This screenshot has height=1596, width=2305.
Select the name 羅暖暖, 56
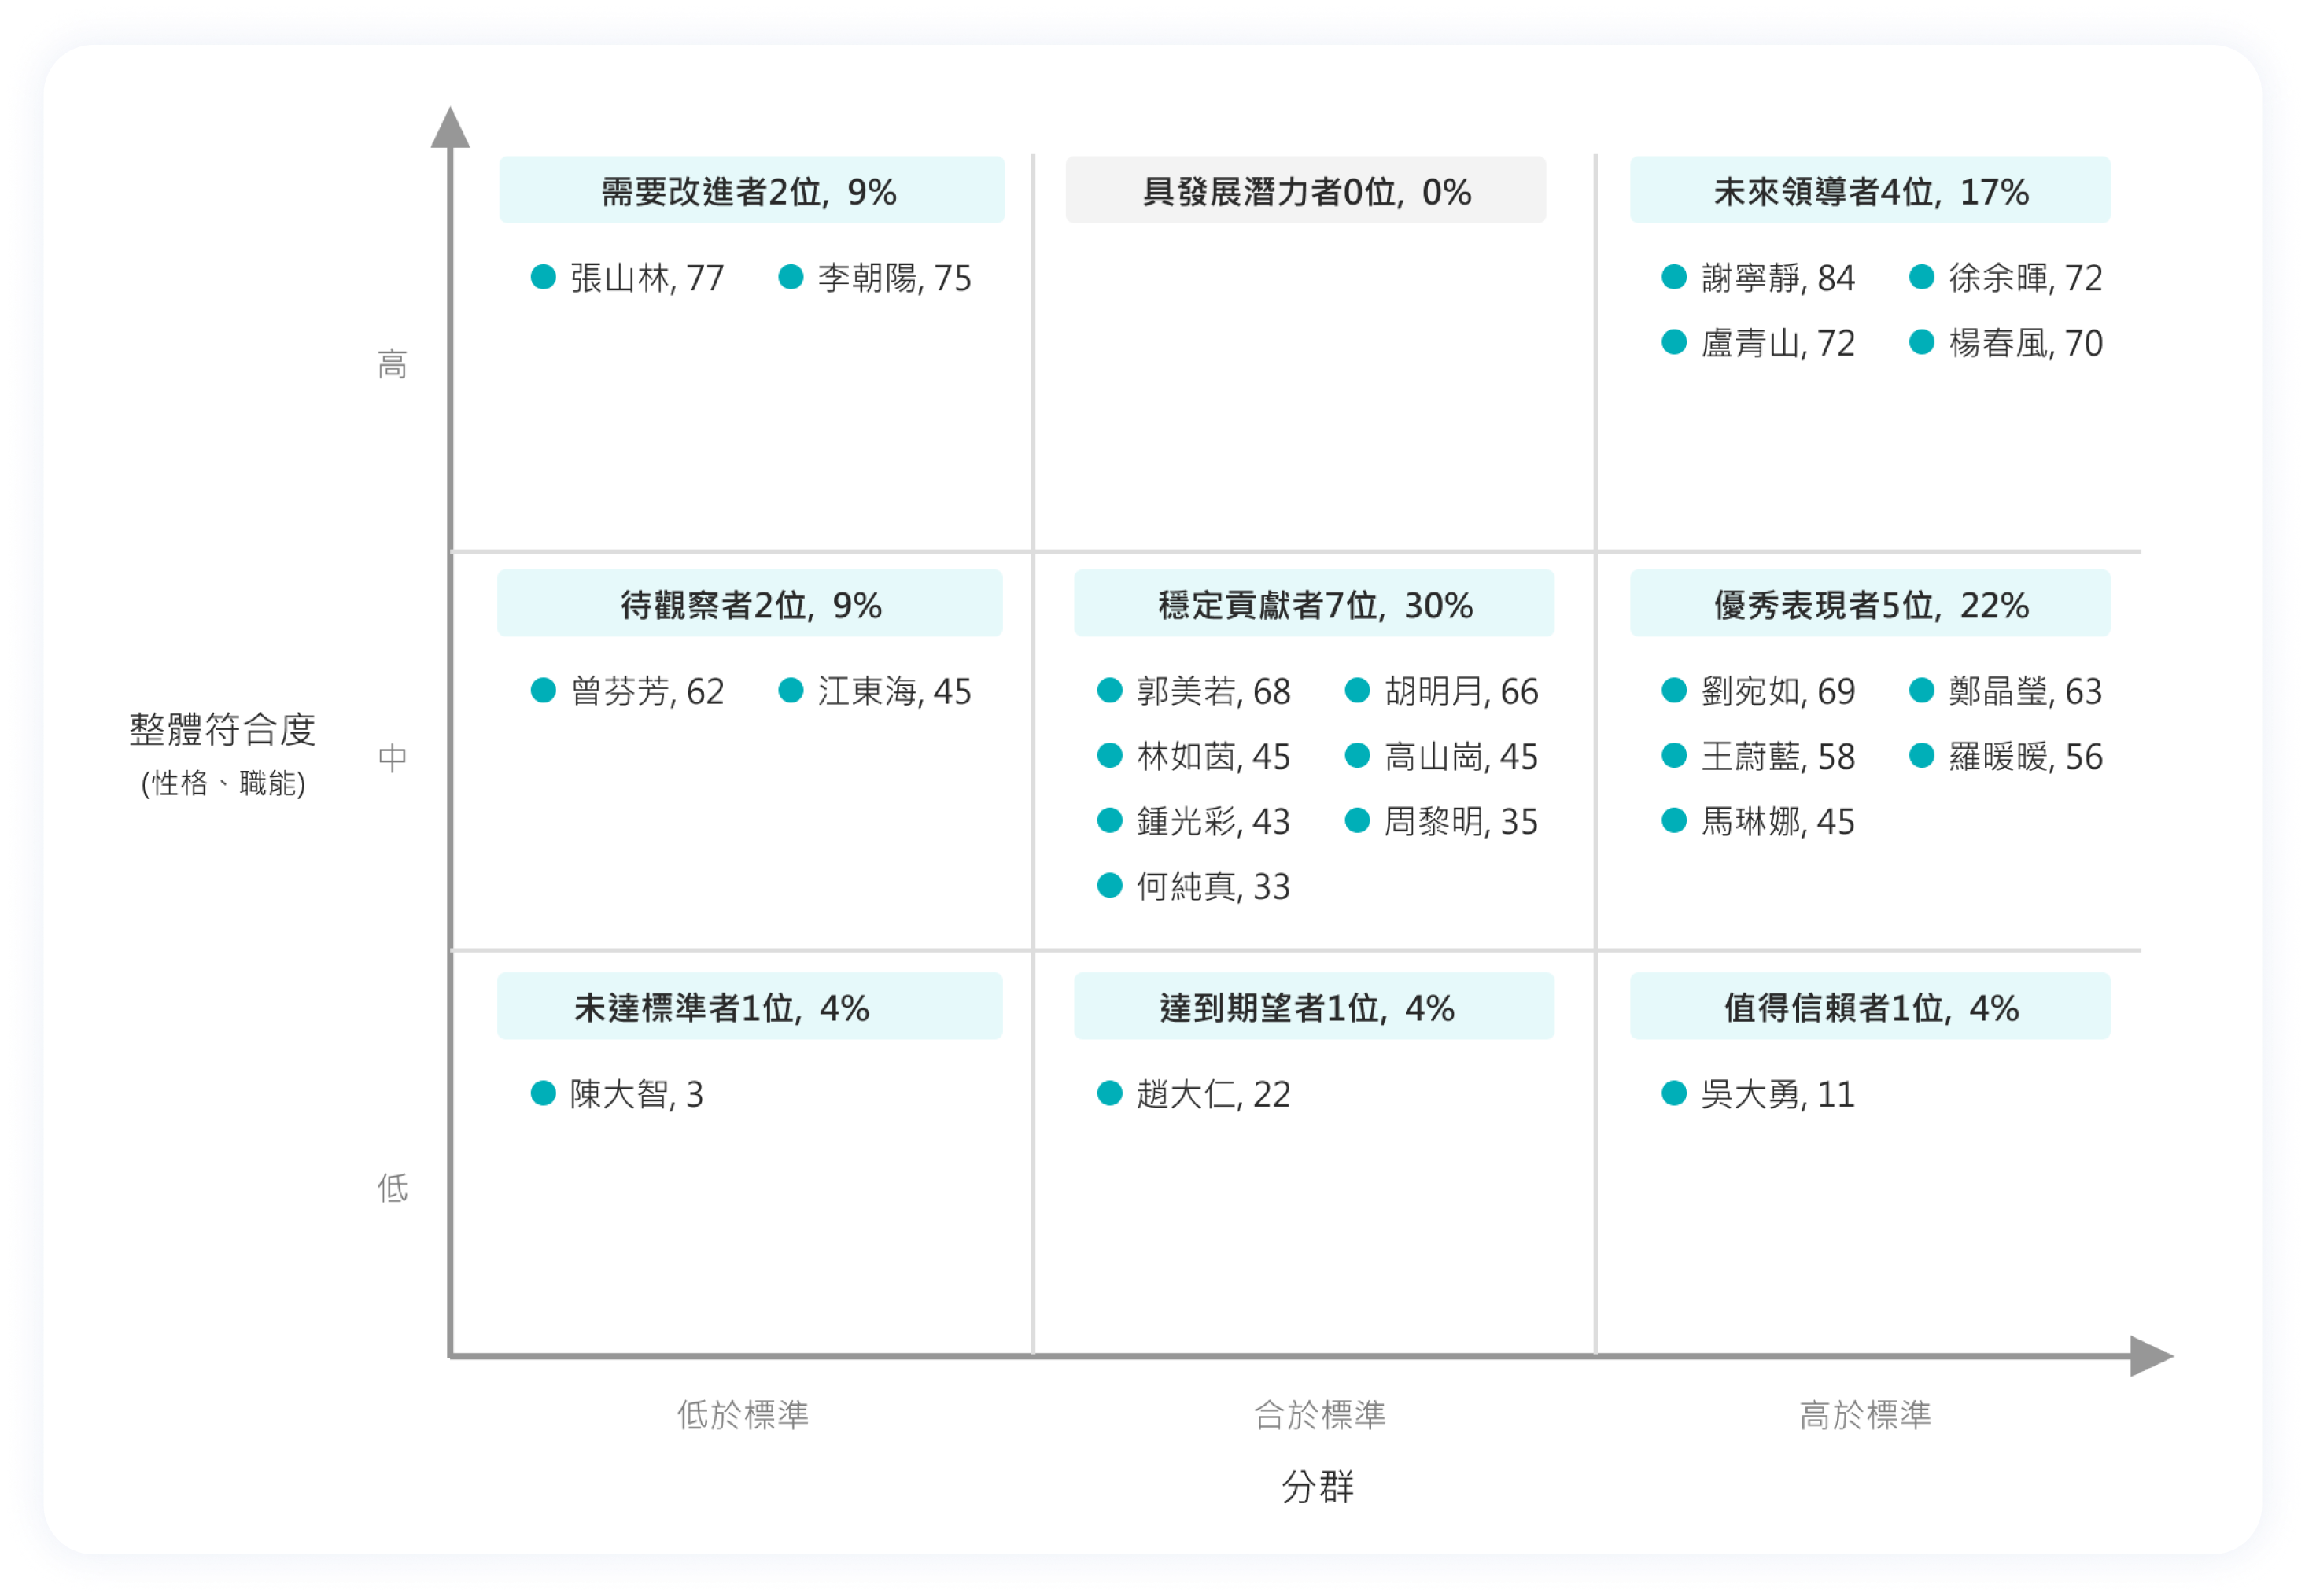coord(2025,756)
